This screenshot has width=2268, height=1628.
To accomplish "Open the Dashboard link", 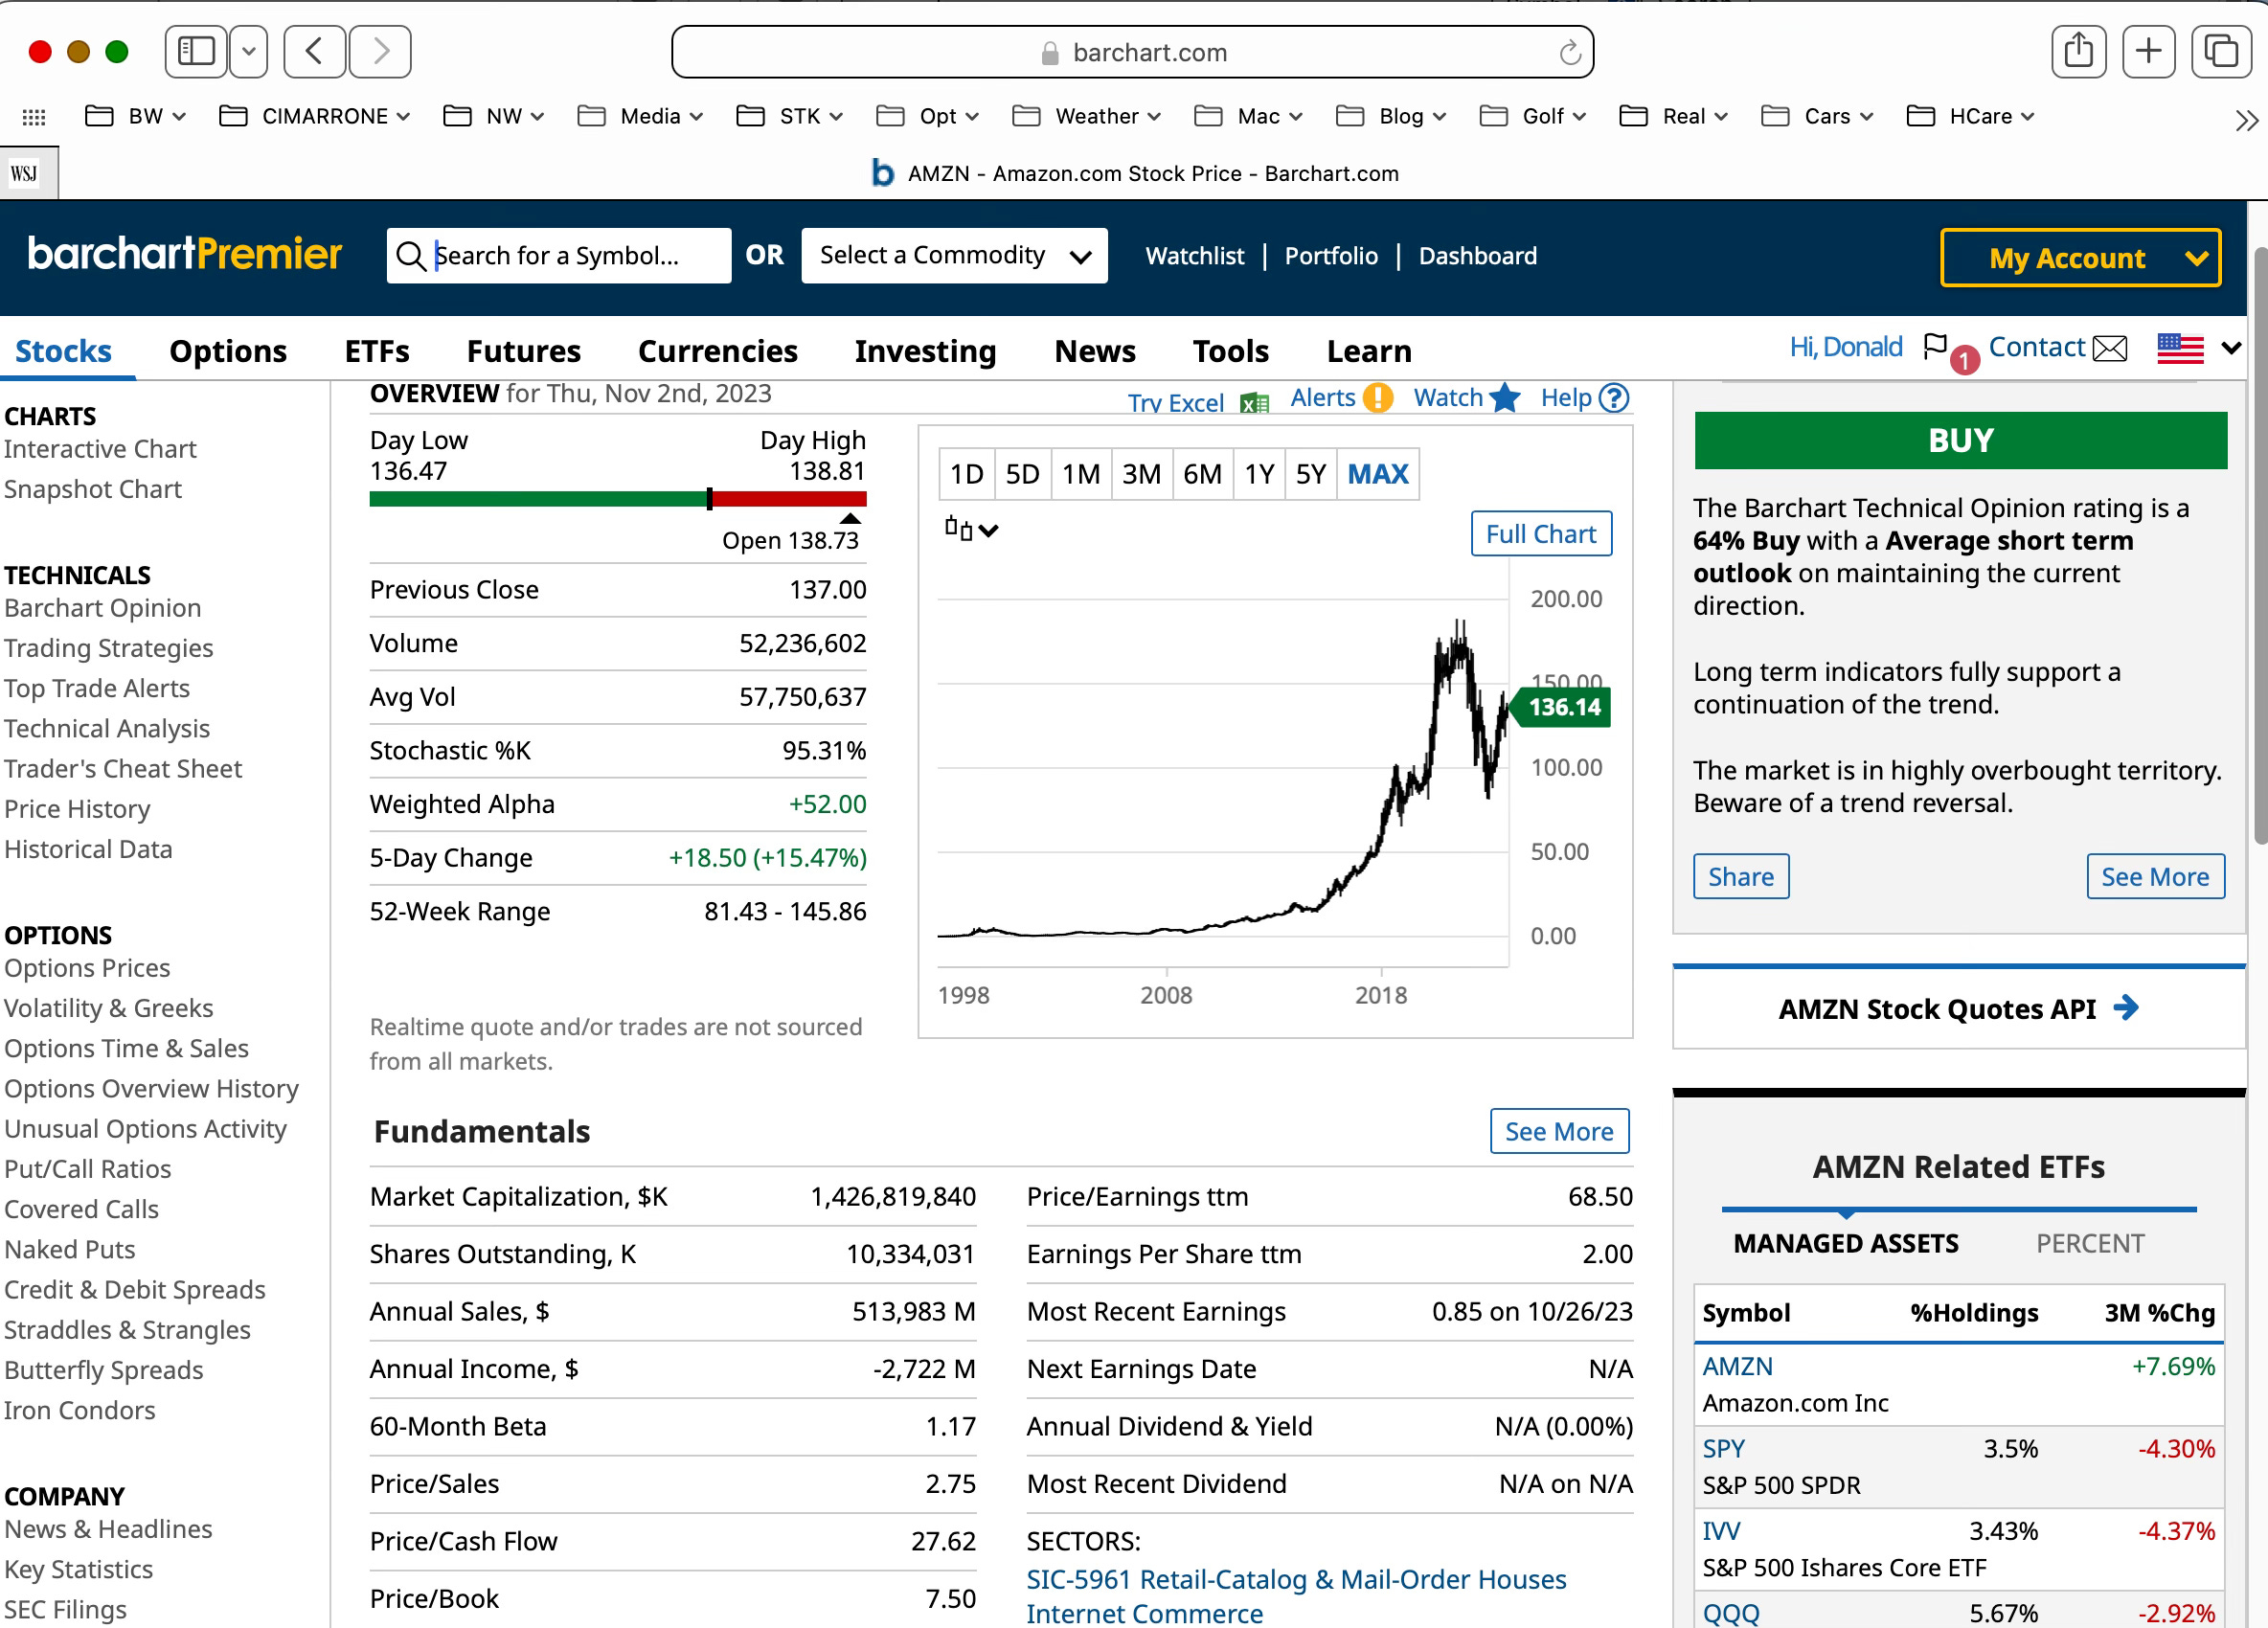I will (x=1478, y=256).
